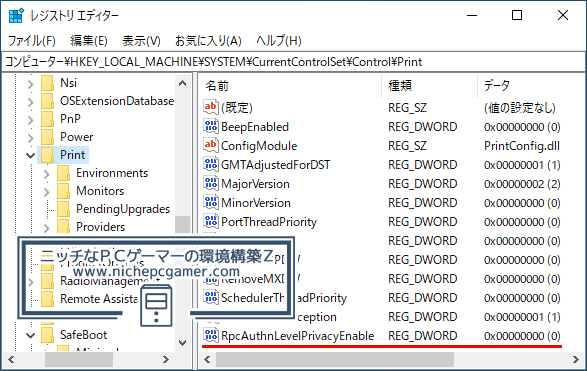
Task: Select the Monitors folder icon
Action: [64, 191]
